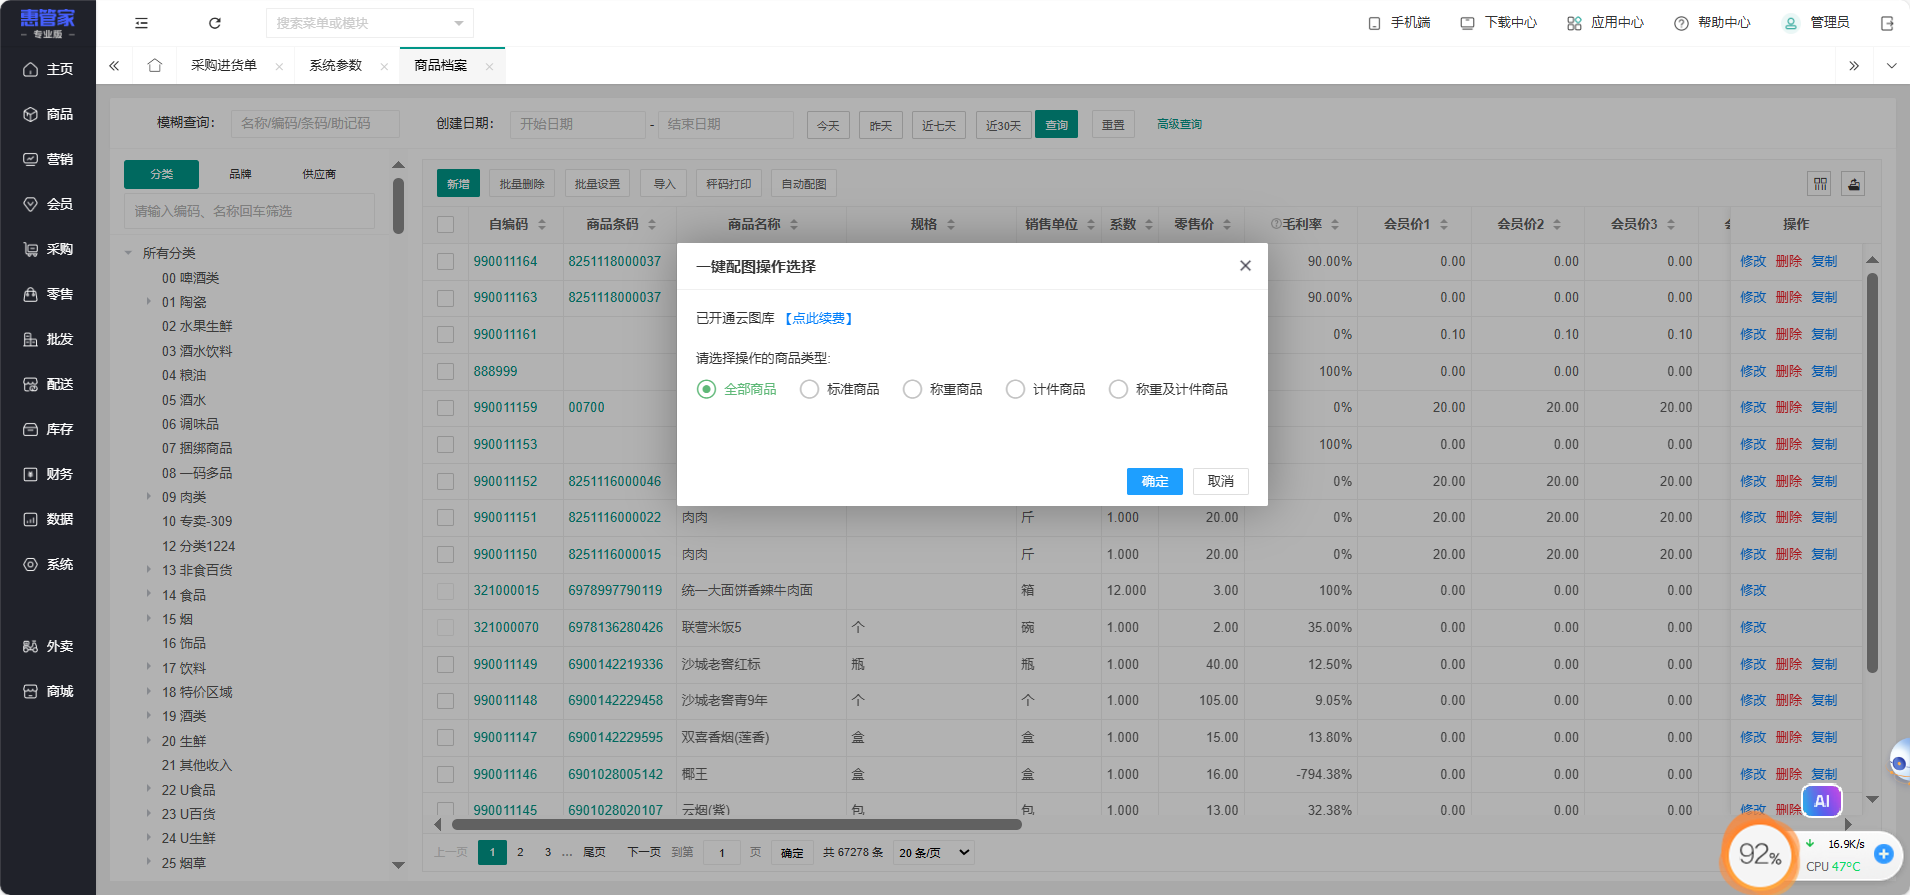Click the 确定 button in dialog

click(x=1154, y=481)
